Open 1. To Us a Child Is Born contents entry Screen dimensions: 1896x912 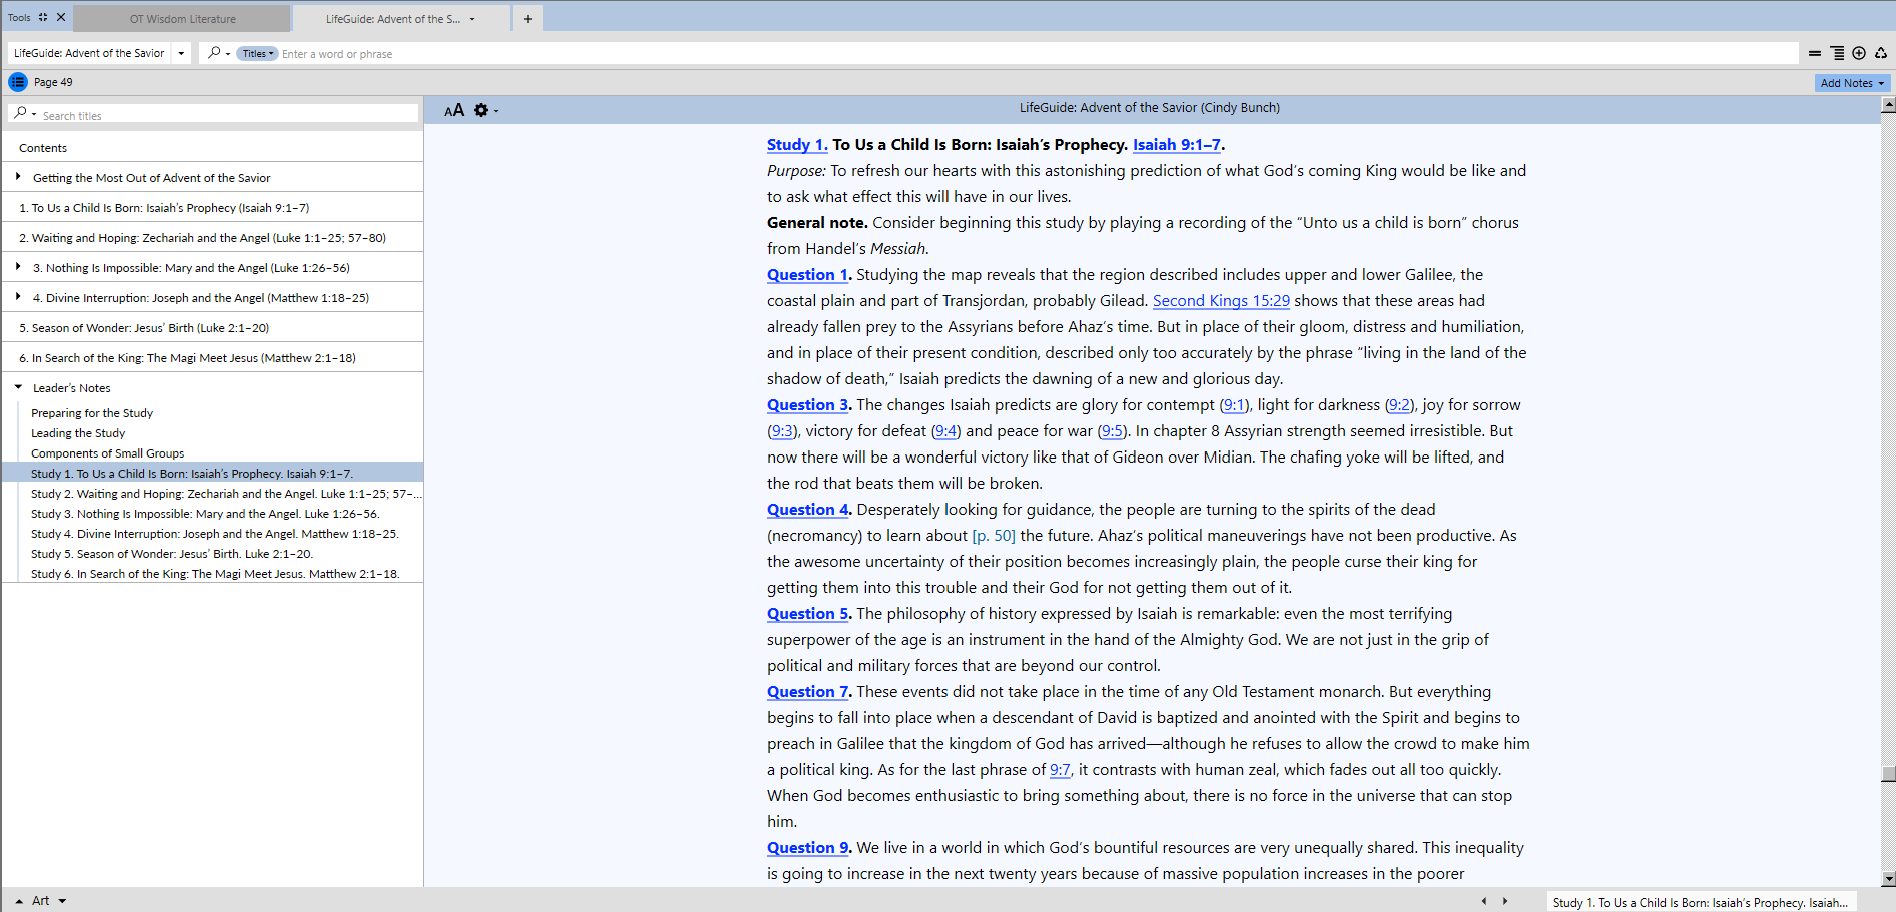tap(164, 208)
